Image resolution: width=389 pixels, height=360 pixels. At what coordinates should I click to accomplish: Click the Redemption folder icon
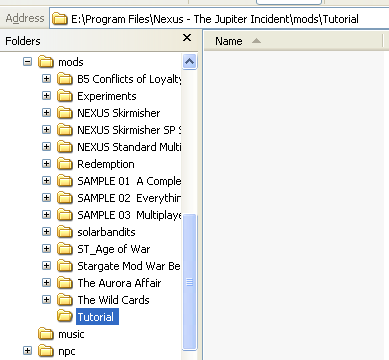pyautogui.click(x=65, y=164)
